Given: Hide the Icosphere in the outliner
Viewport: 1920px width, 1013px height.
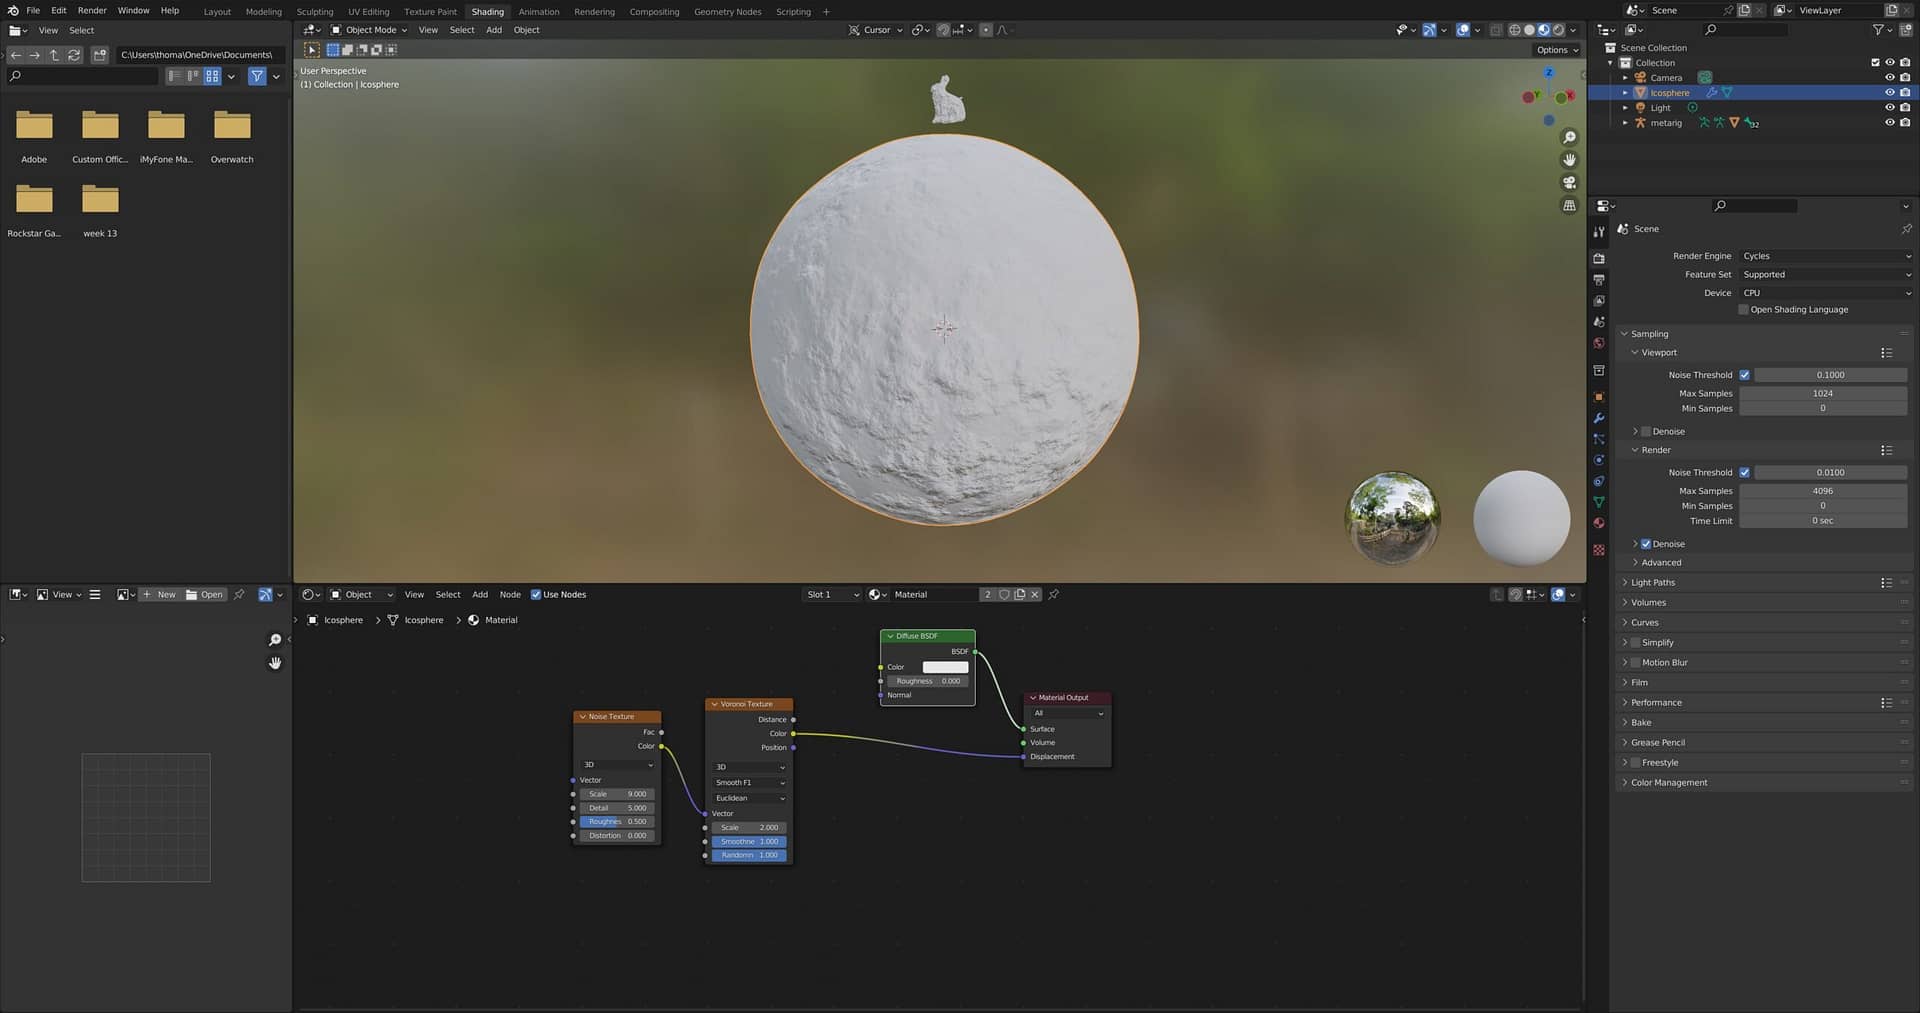Looking at the screenshot, I should [1889, 93].
